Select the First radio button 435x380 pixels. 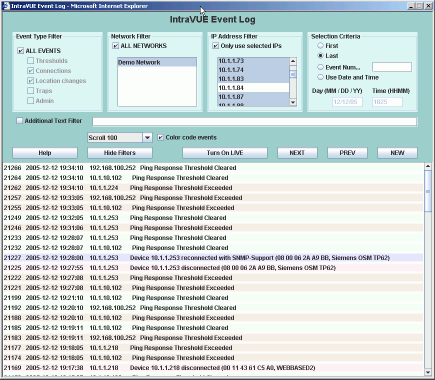[320, 45]
